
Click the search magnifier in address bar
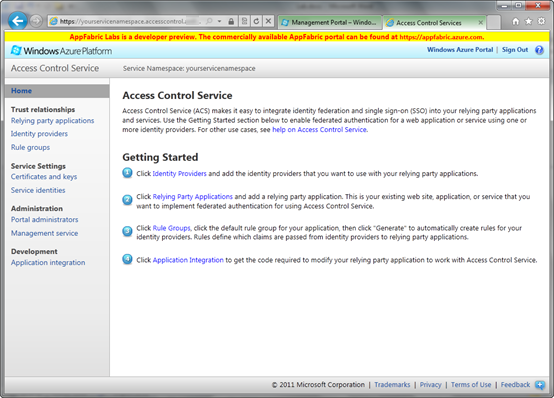pyautogui.click(x=209, y=22)
